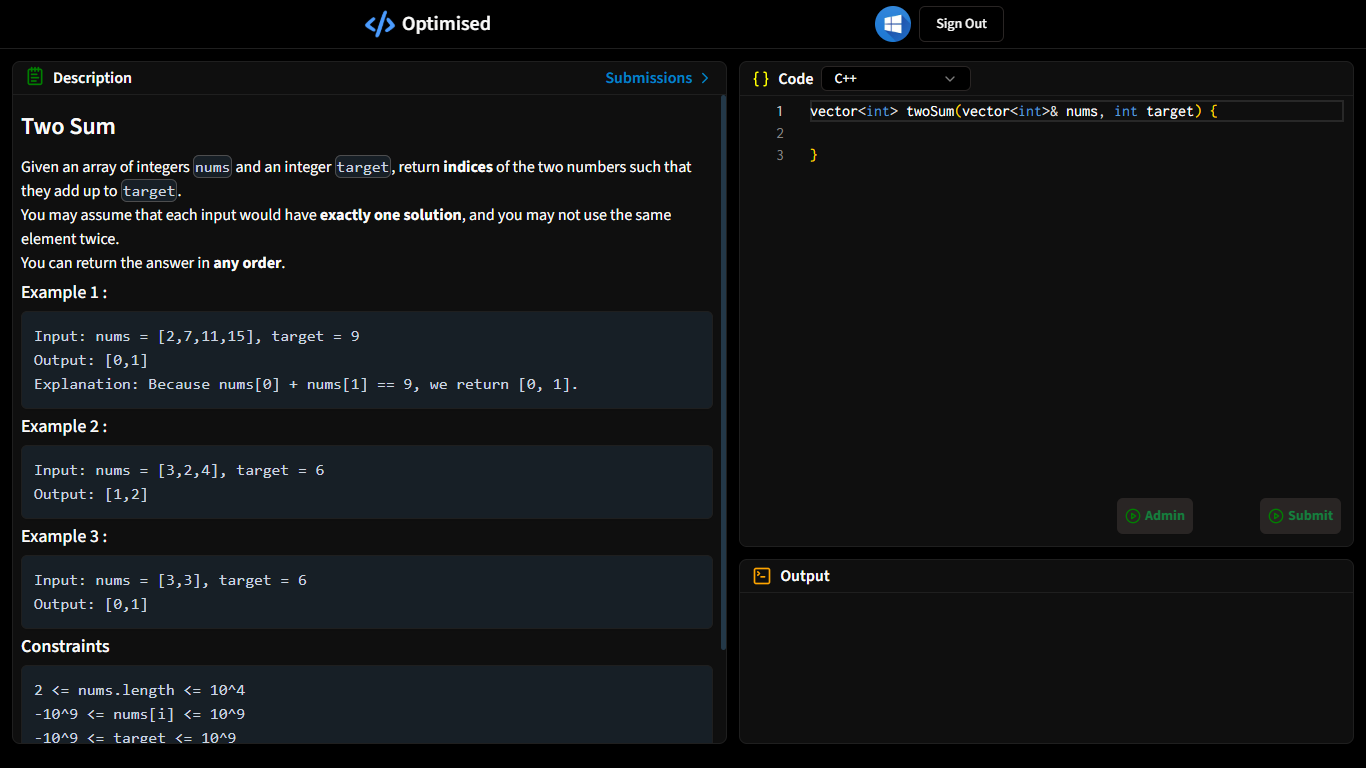Open the C++ language dropdown
1366x768 pixels.
coord(896,79)
